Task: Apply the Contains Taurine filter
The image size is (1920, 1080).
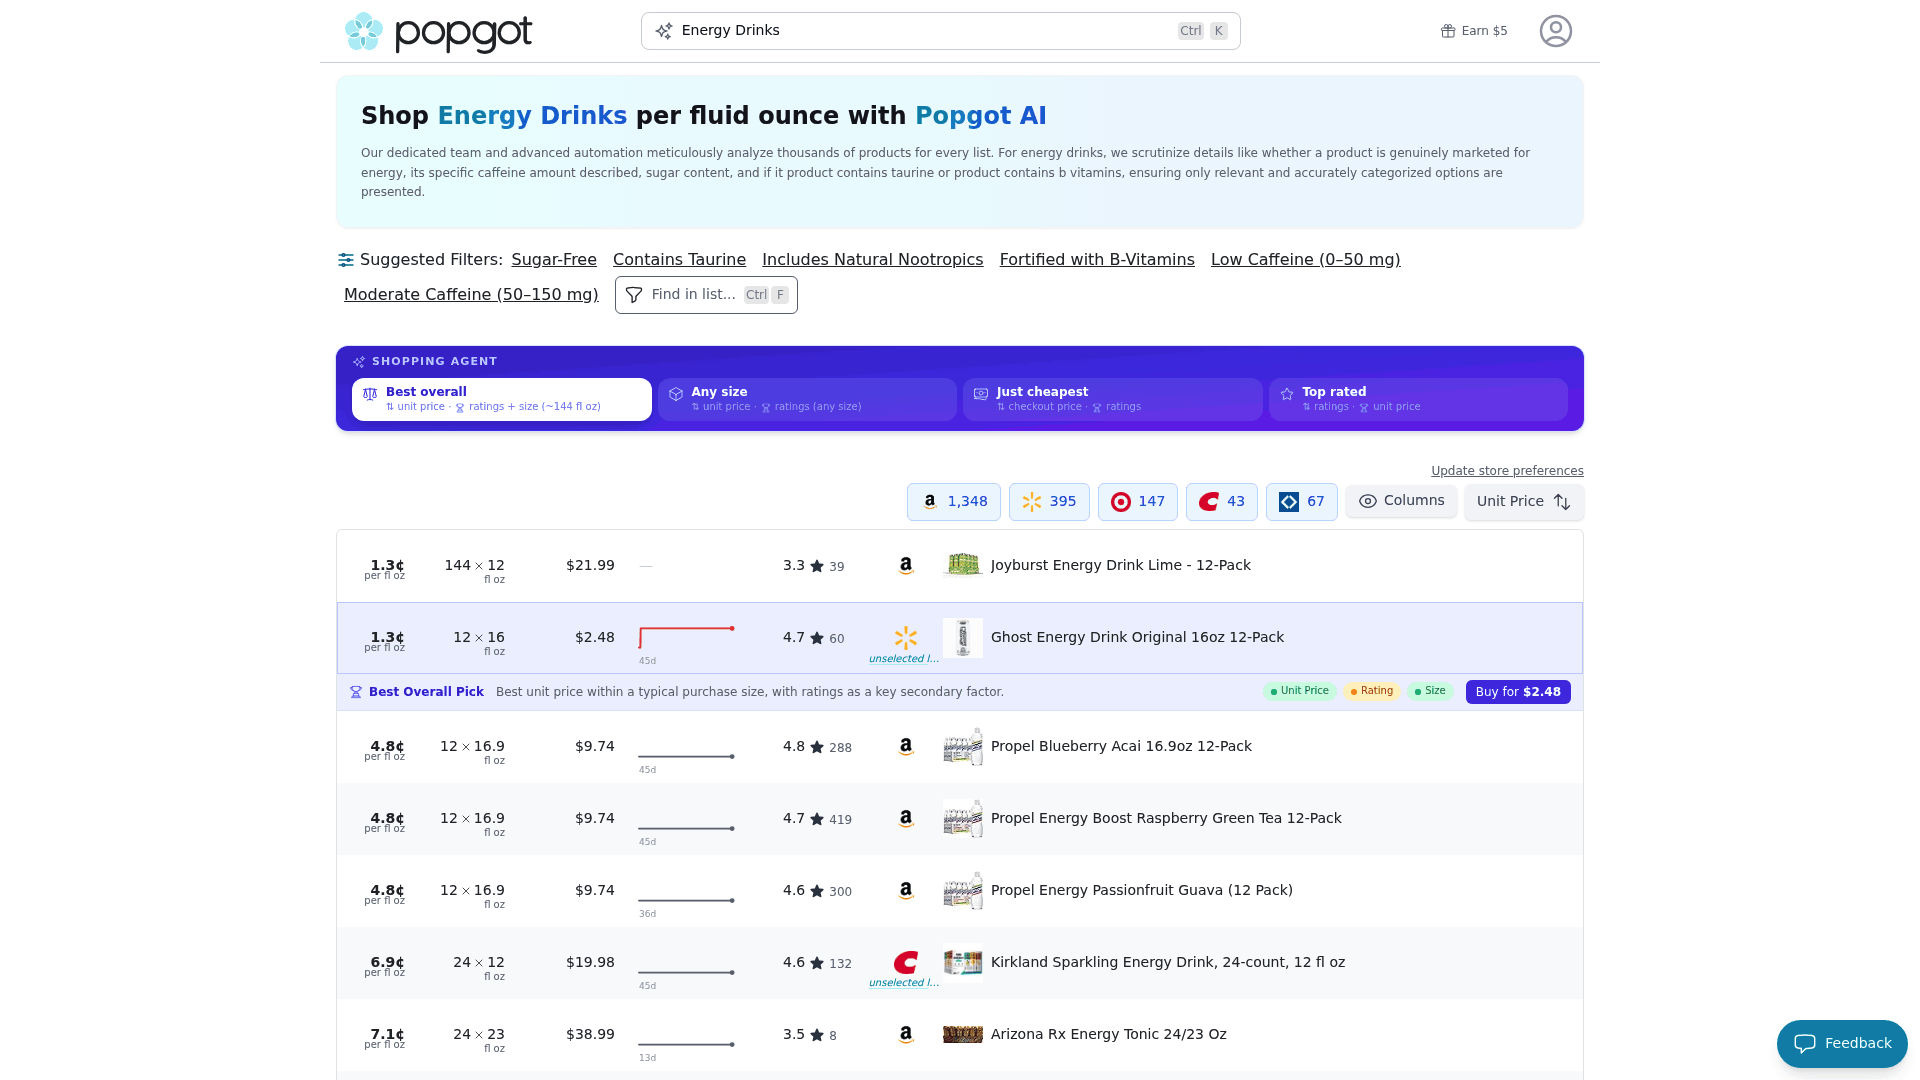Action: (679, 260)
